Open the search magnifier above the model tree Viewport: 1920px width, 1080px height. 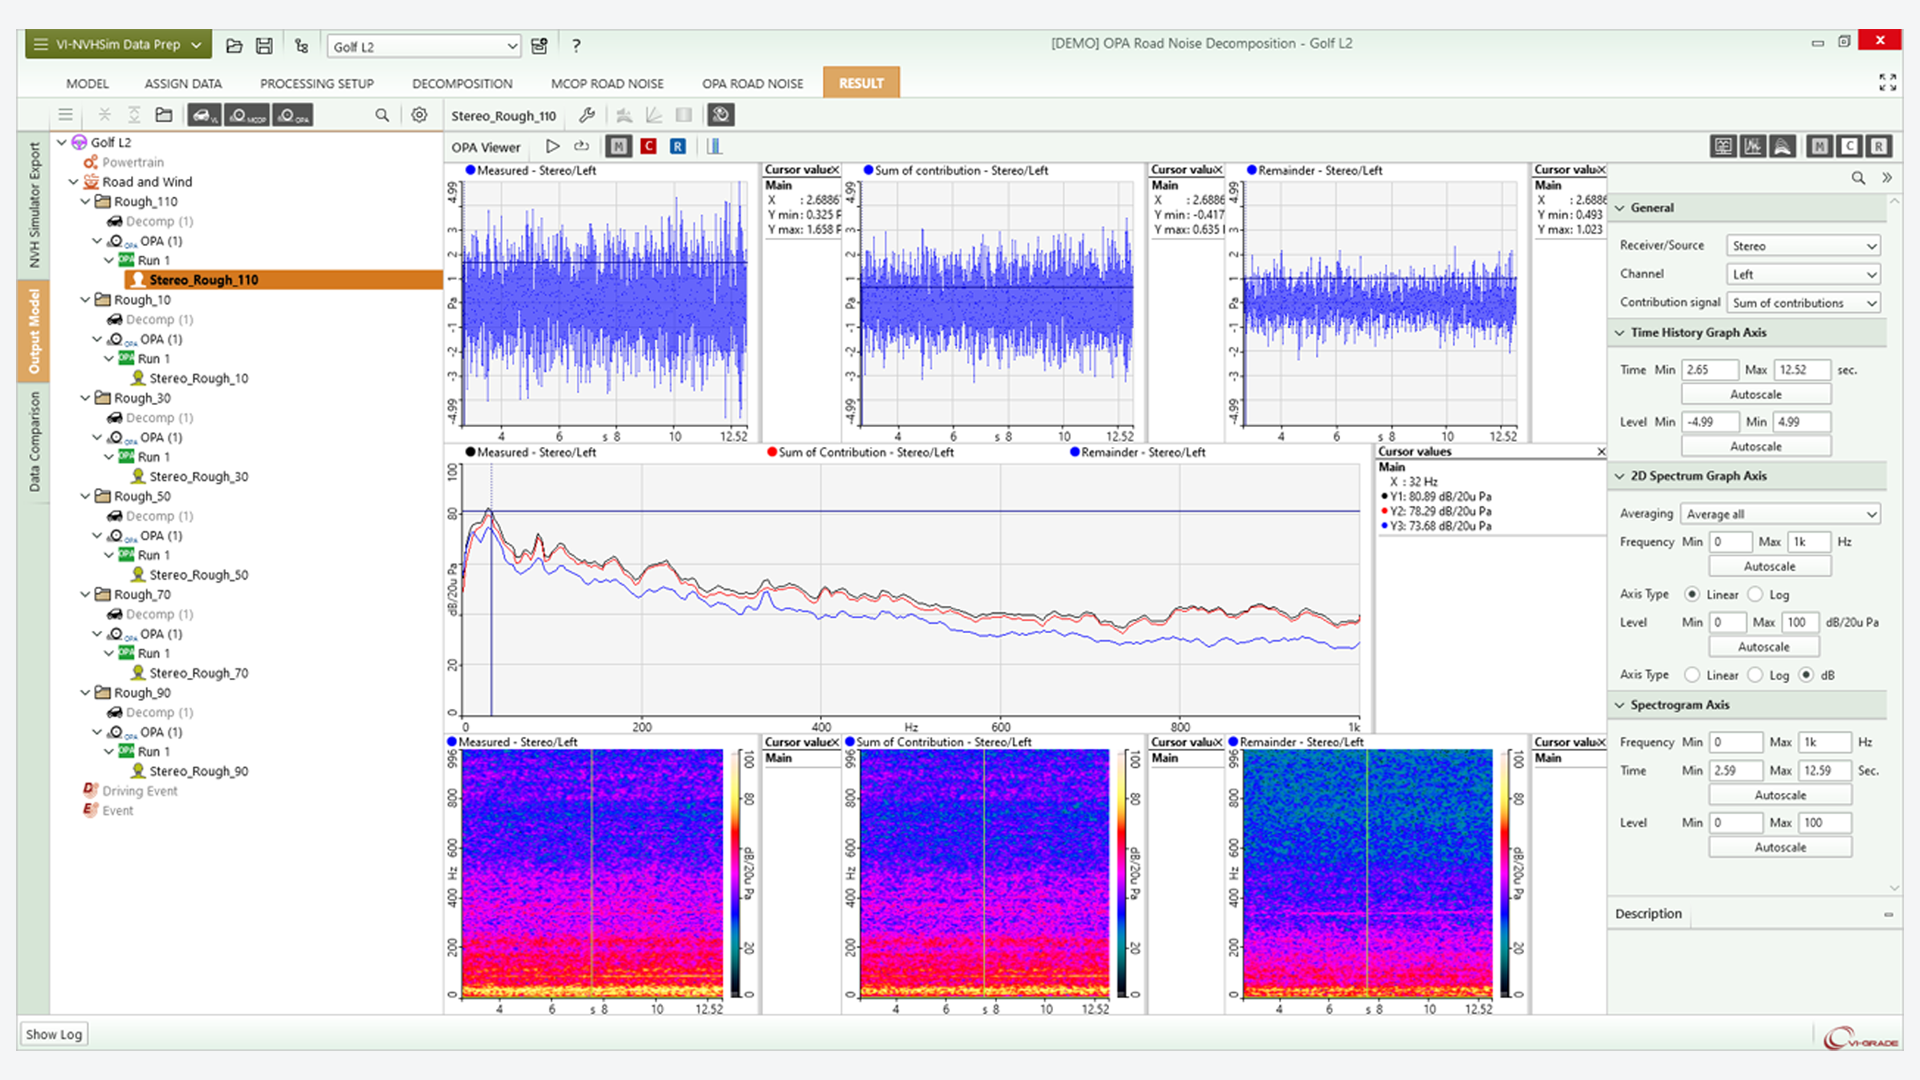click(382, 115)
